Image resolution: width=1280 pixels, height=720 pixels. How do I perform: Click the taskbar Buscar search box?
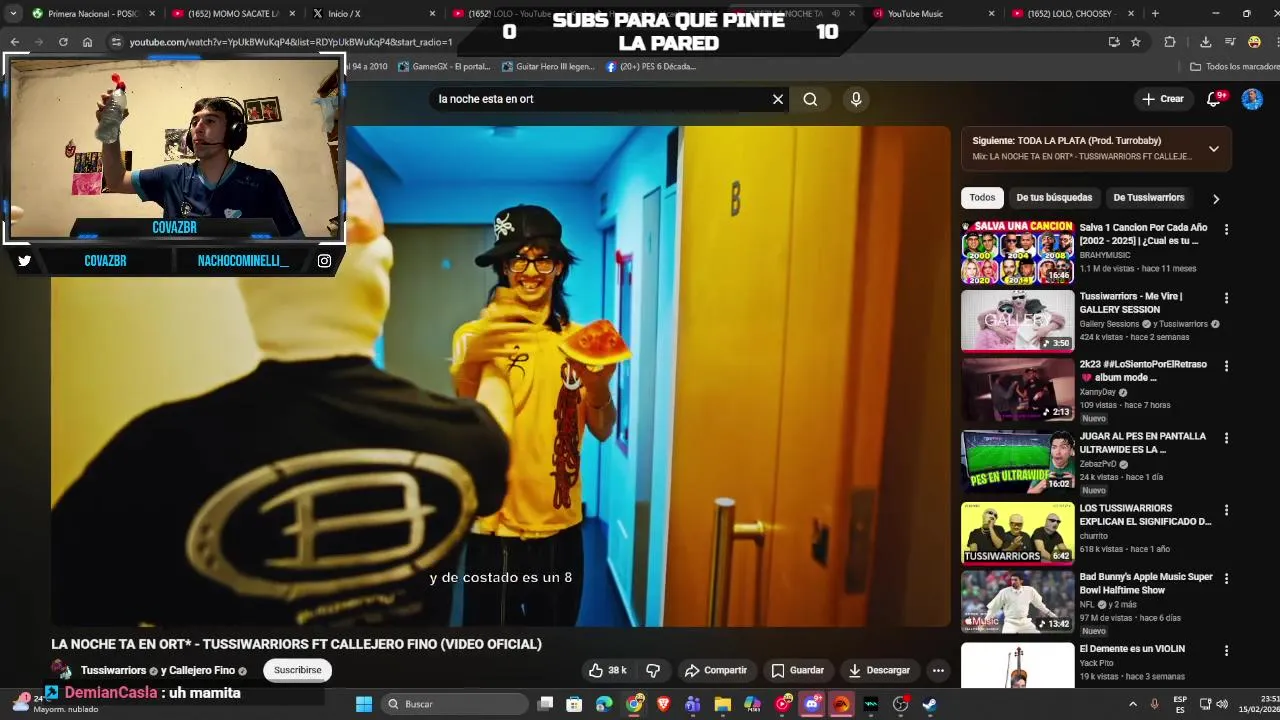click(454, 704)
